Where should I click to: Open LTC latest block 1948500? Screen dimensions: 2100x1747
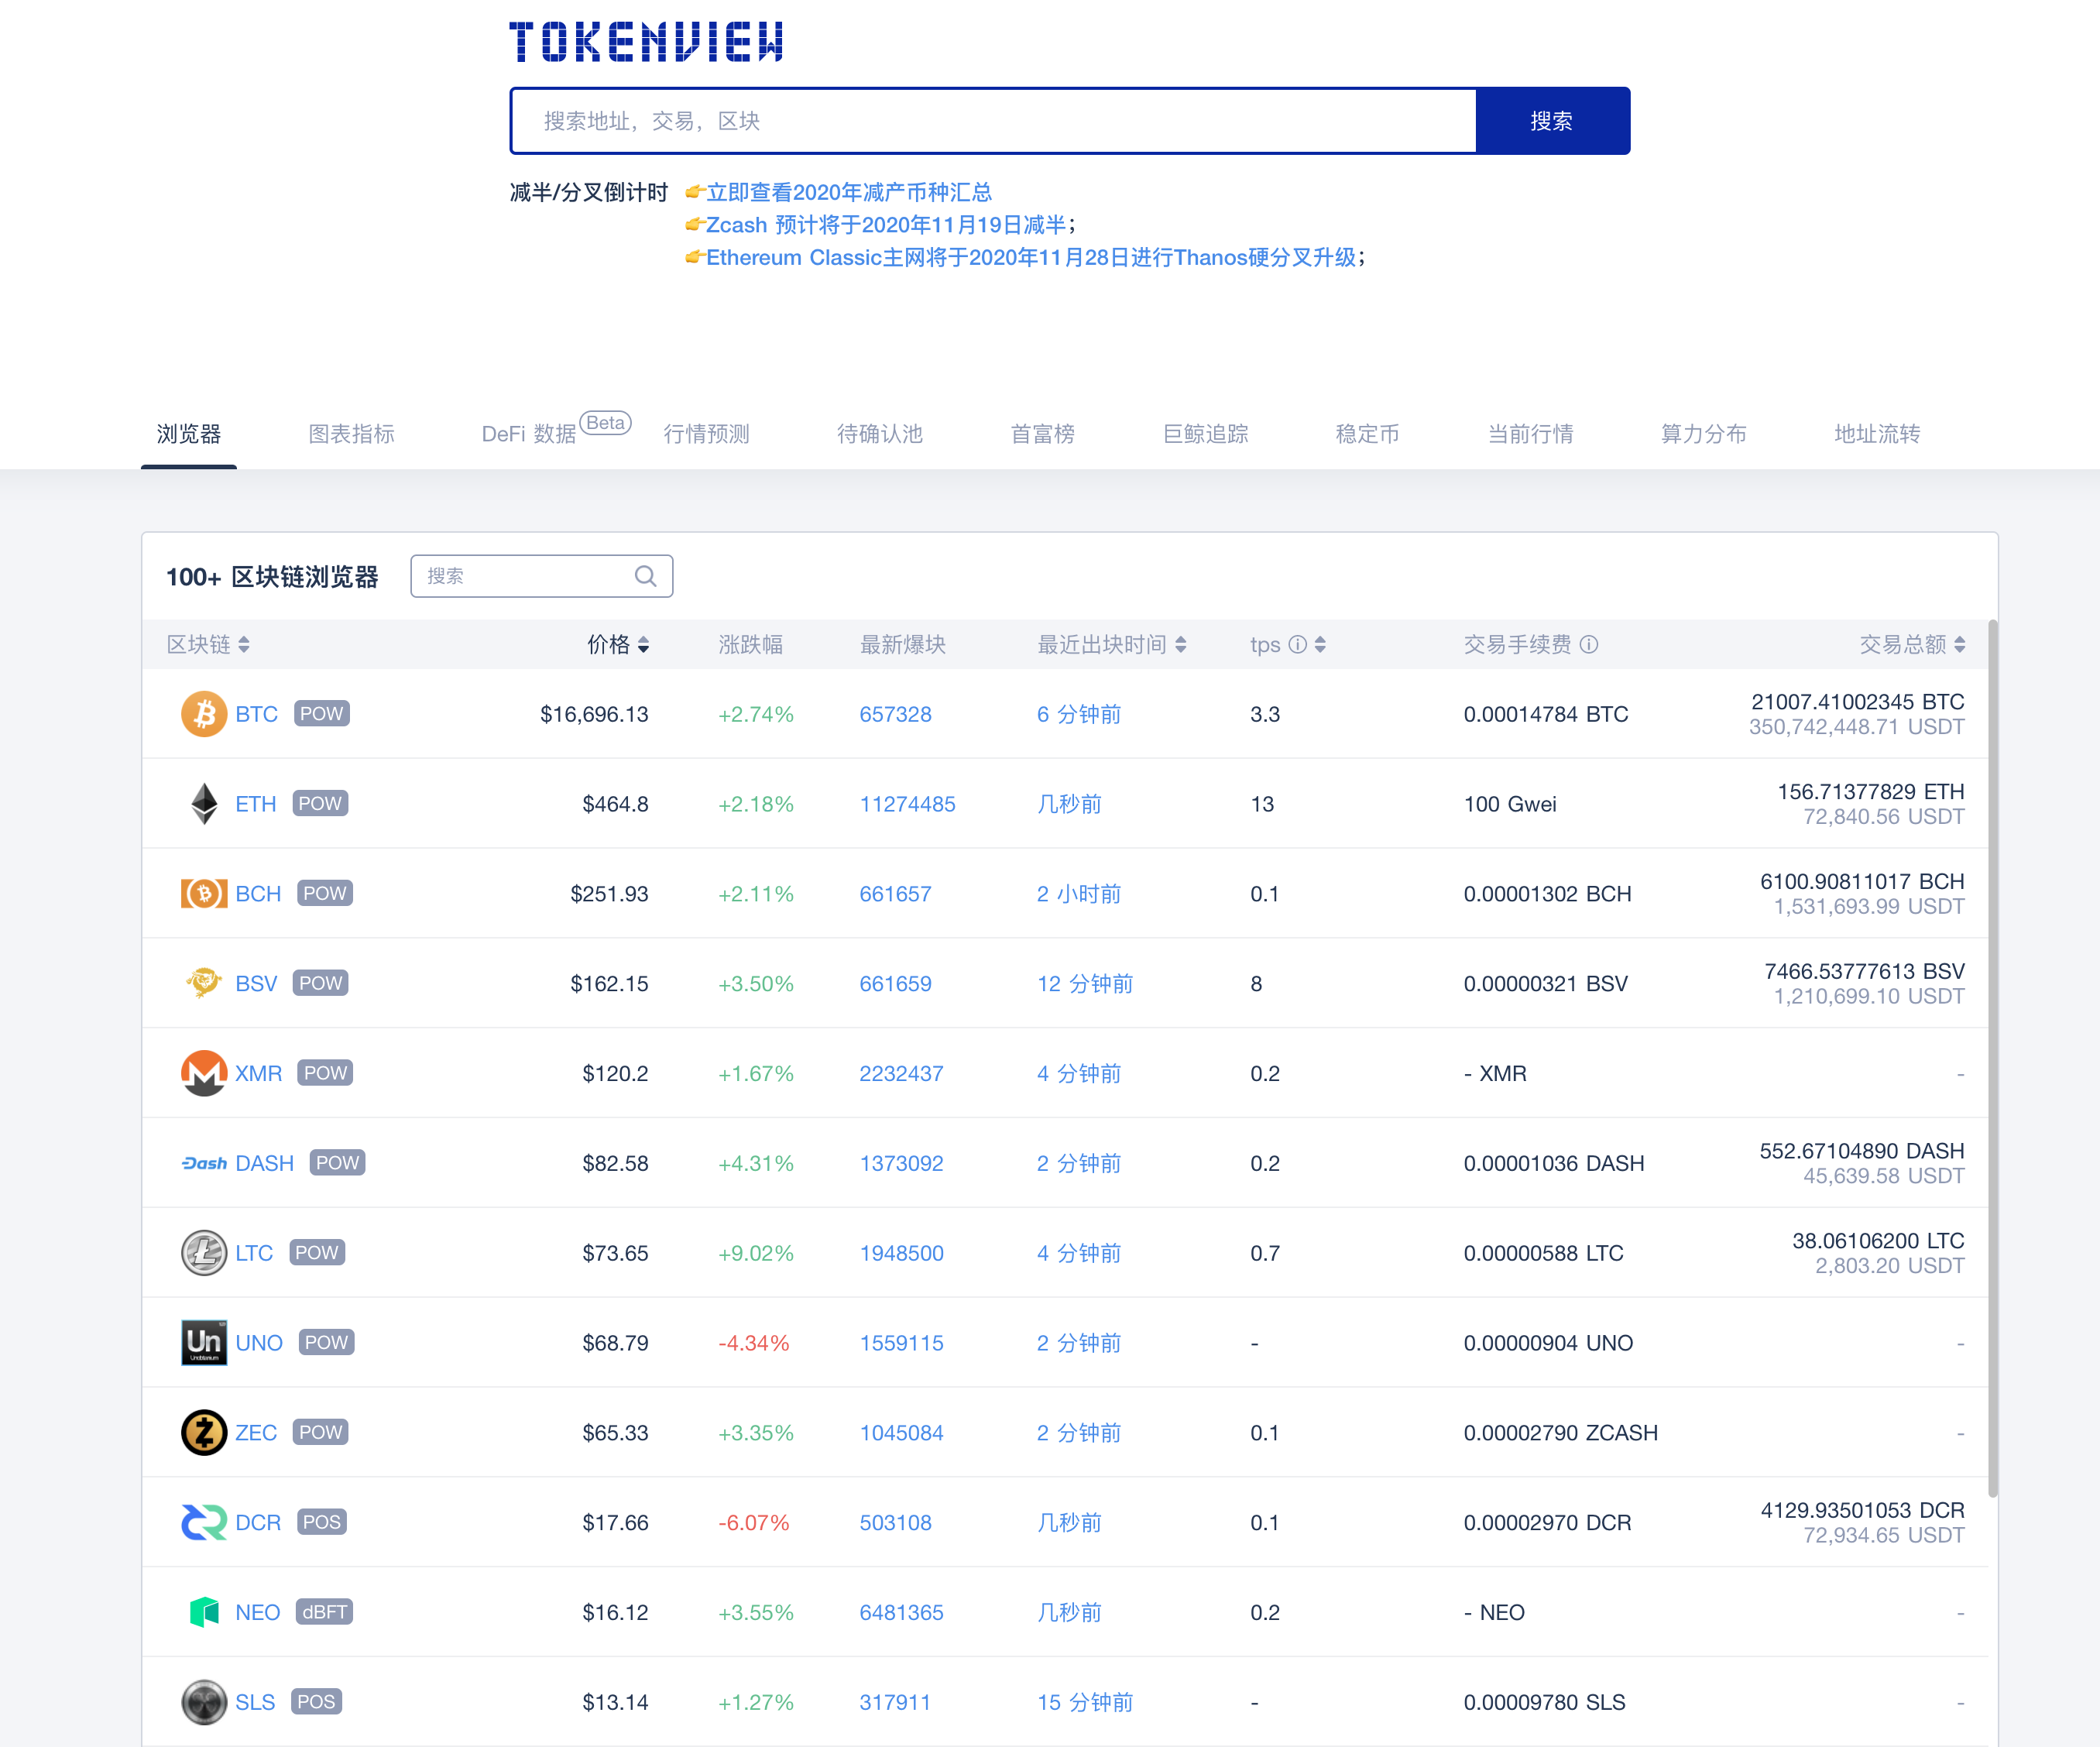click(902, 1253)
